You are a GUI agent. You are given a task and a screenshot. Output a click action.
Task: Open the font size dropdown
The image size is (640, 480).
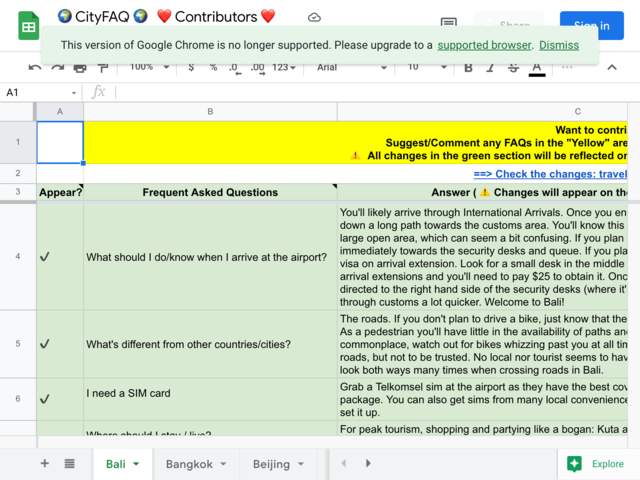[427, 67]
